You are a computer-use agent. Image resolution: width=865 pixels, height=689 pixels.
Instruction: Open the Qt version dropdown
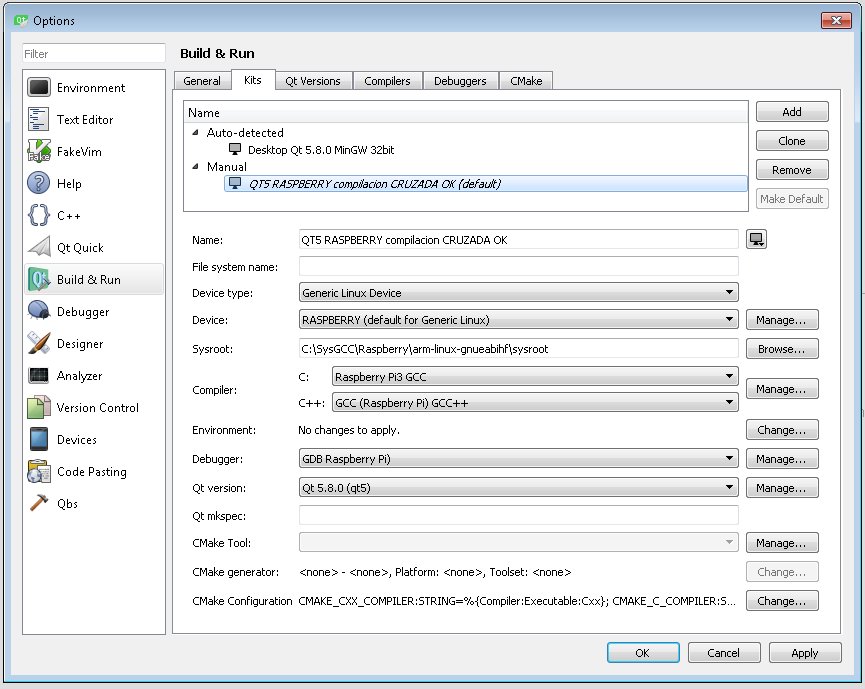pos(519,488)
